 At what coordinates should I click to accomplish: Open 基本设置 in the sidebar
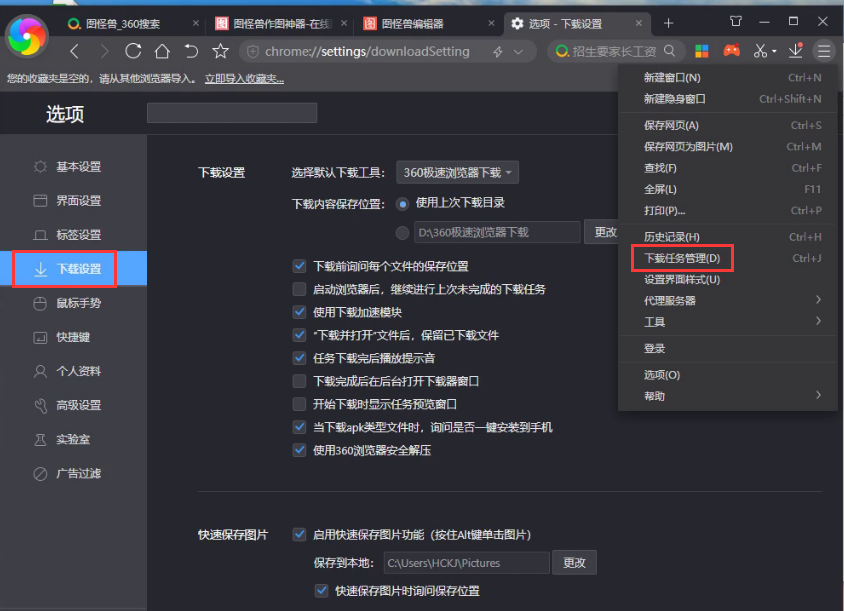click(73, 167)
